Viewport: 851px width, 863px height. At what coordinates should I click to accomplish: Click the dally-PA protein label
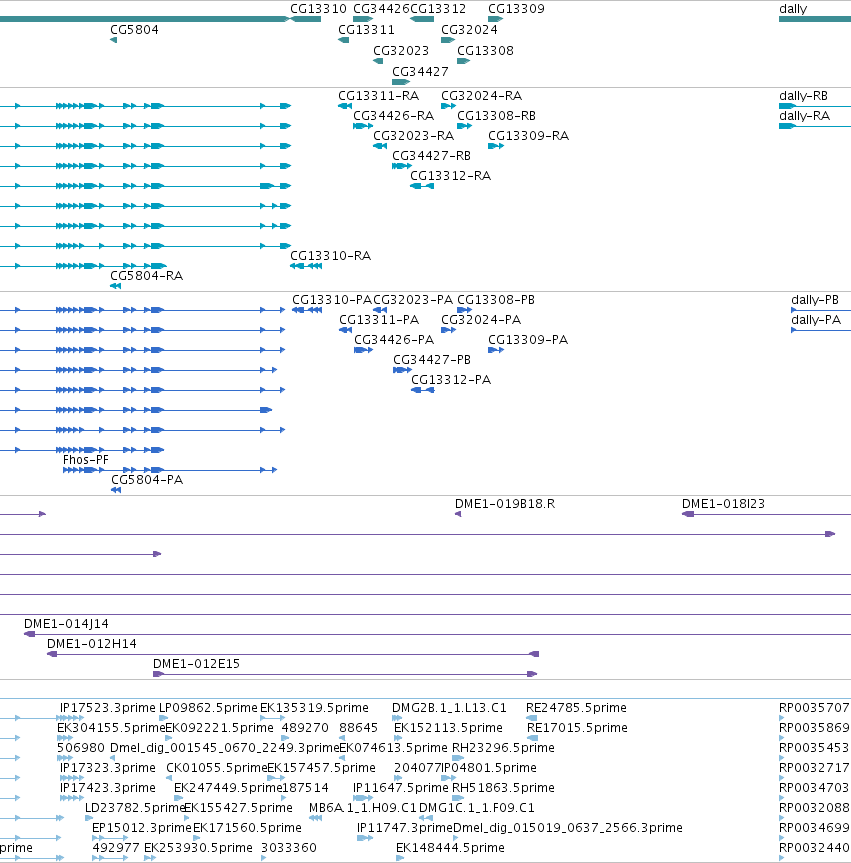816,320
